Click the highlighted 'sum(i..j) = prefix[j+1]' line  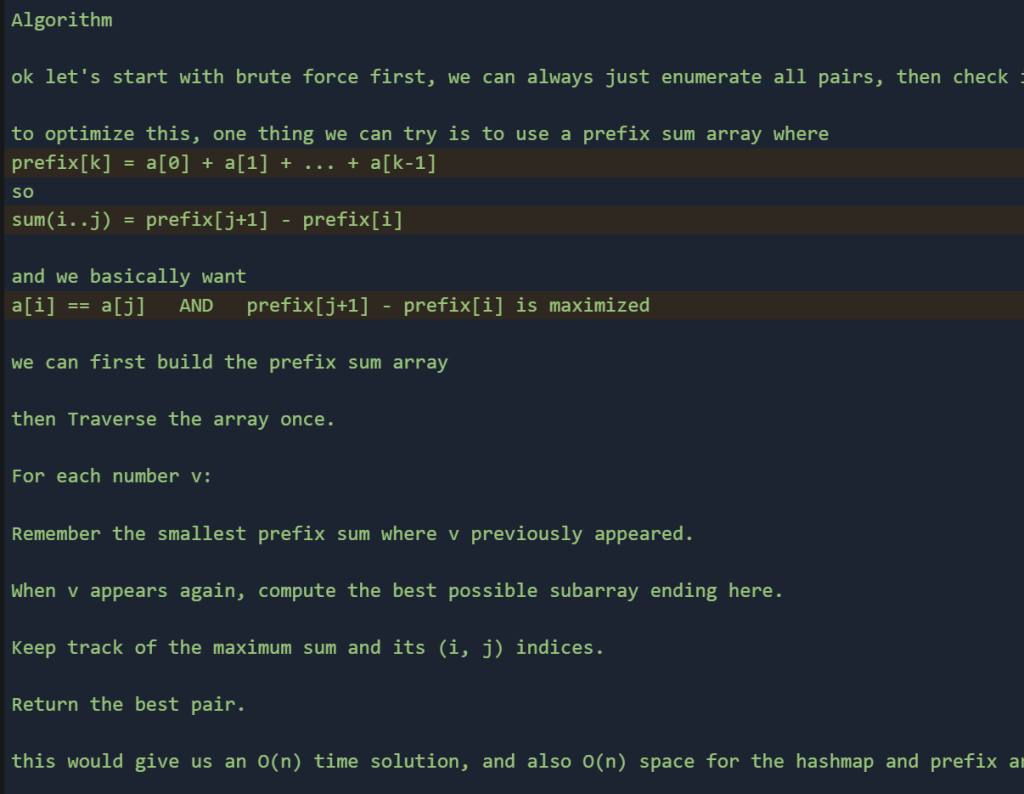tap(207, 220)
